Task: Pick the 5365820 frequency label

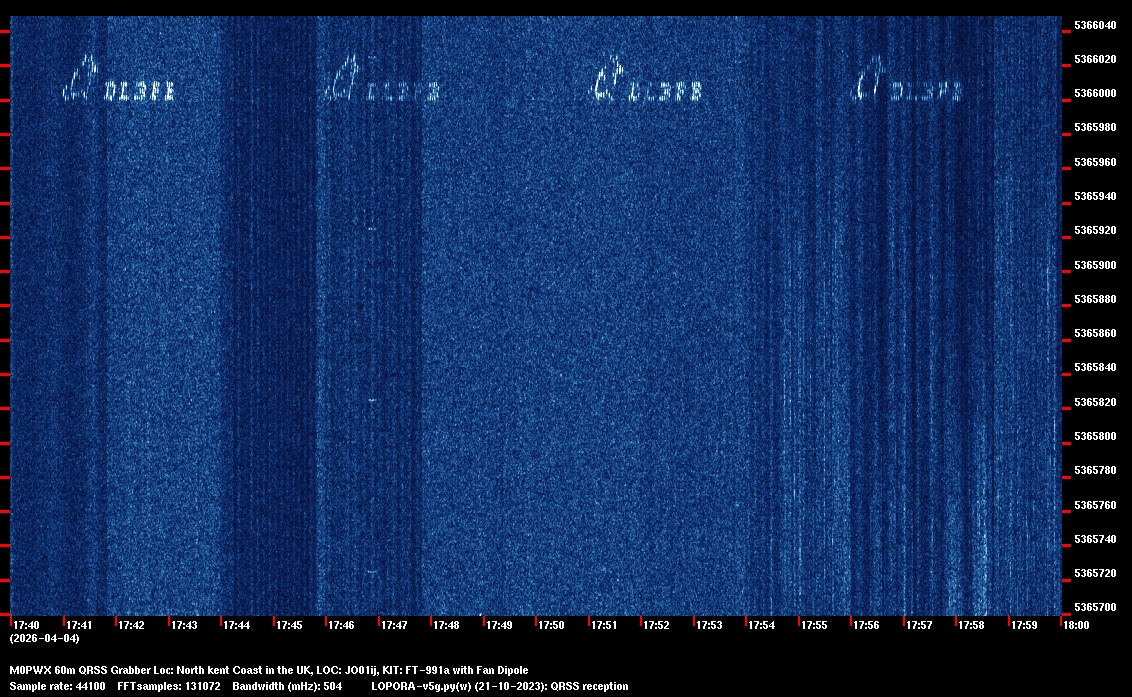Action: point(1095,402)
